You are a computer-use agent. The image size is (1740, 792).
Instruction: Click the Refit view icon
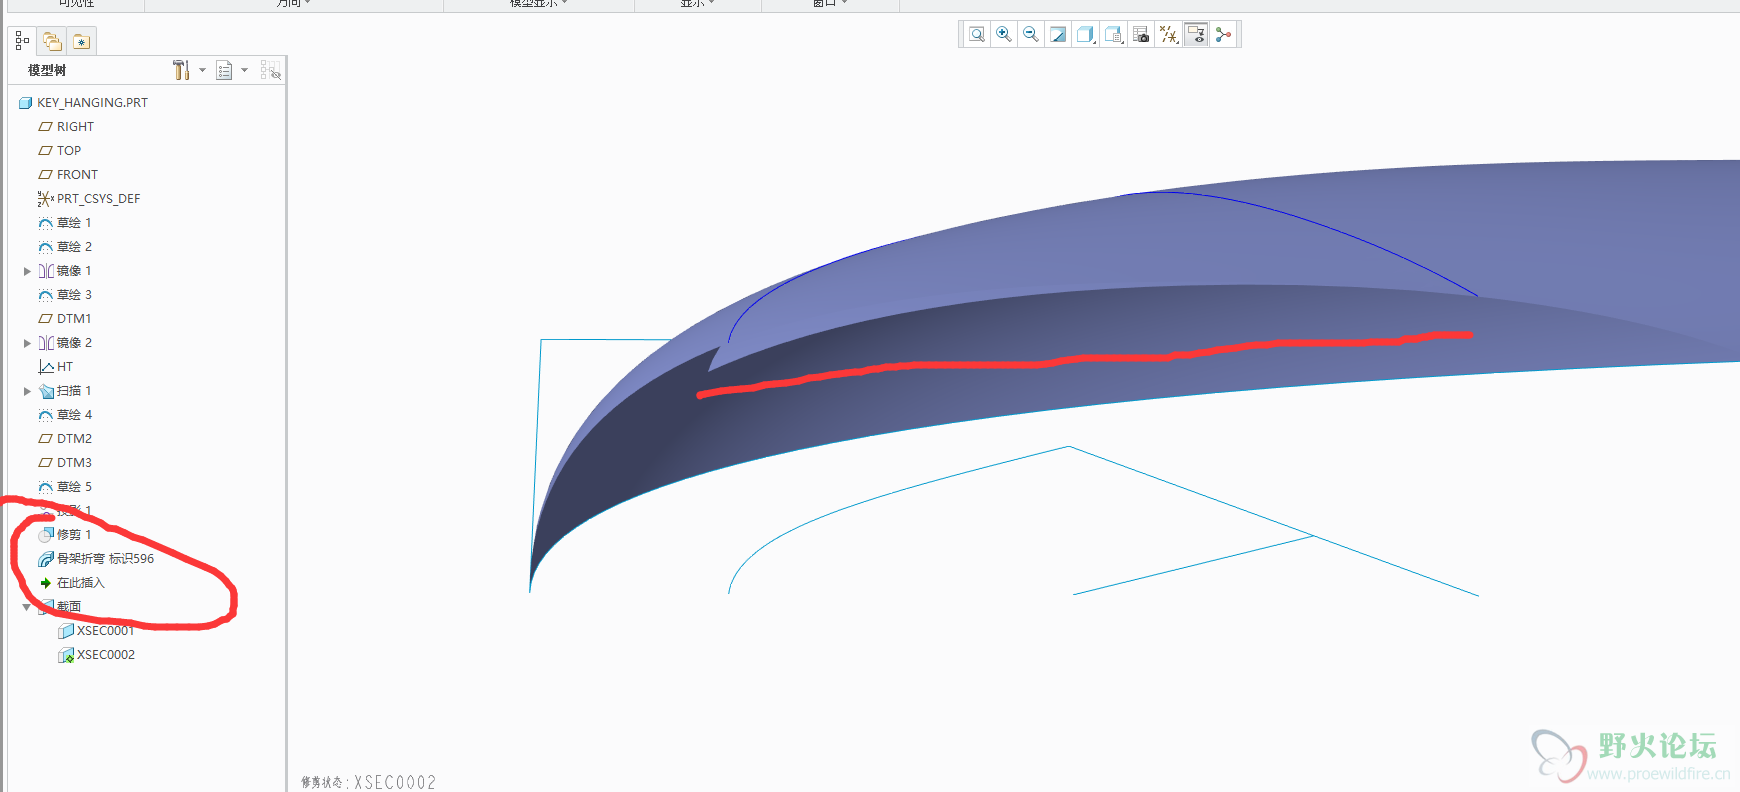click(x=977, y=35)
